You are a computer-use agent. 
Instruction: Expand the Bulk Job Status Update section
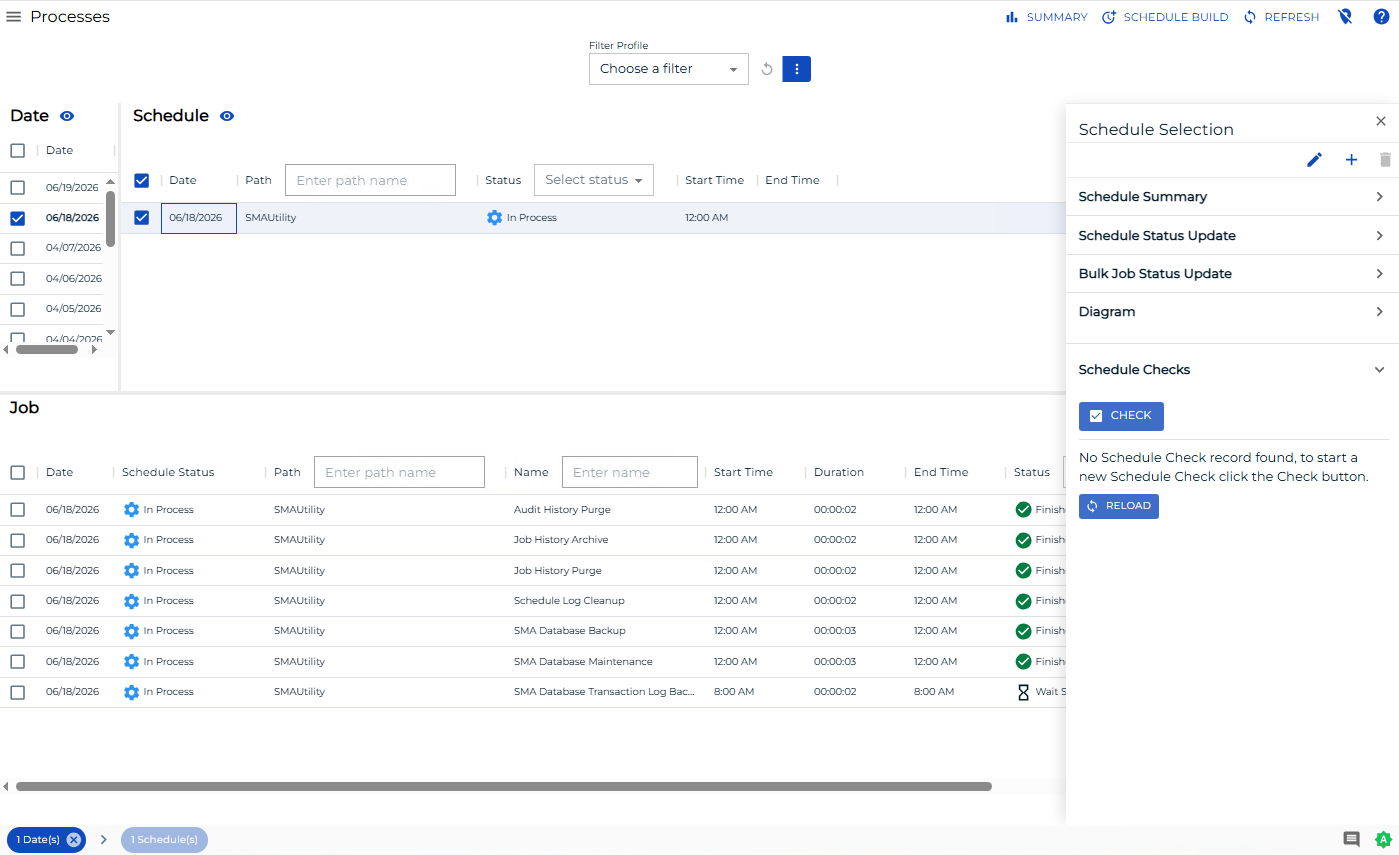click(x=1229, y=274)
